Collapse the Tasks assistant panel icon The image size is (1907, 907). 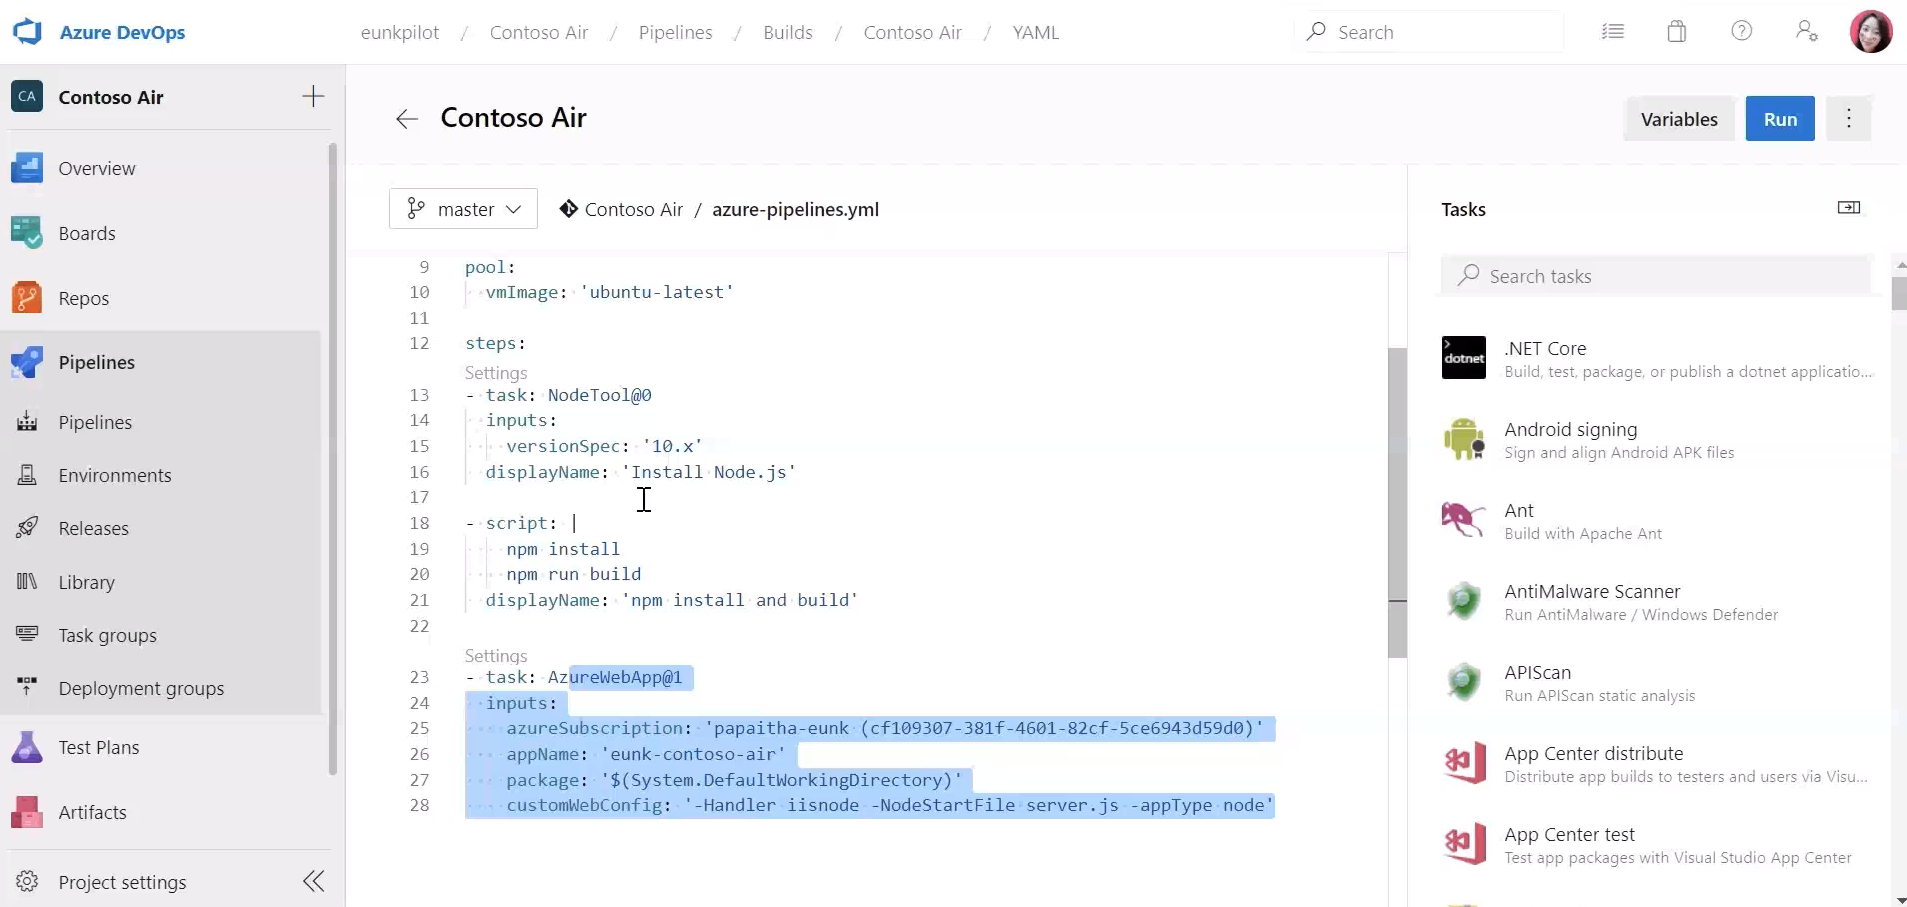click(x=1849, y=208)
